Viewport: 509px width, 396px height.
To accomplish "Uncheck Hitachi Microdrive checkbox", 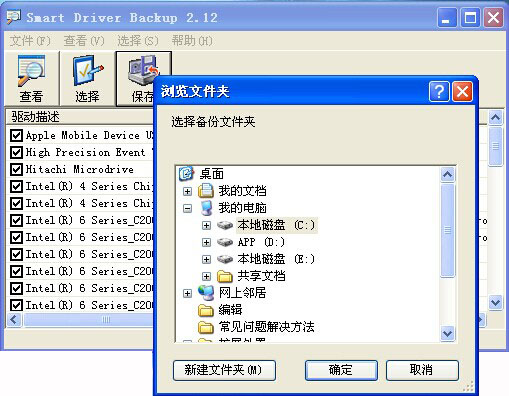I will coord(16,169).
